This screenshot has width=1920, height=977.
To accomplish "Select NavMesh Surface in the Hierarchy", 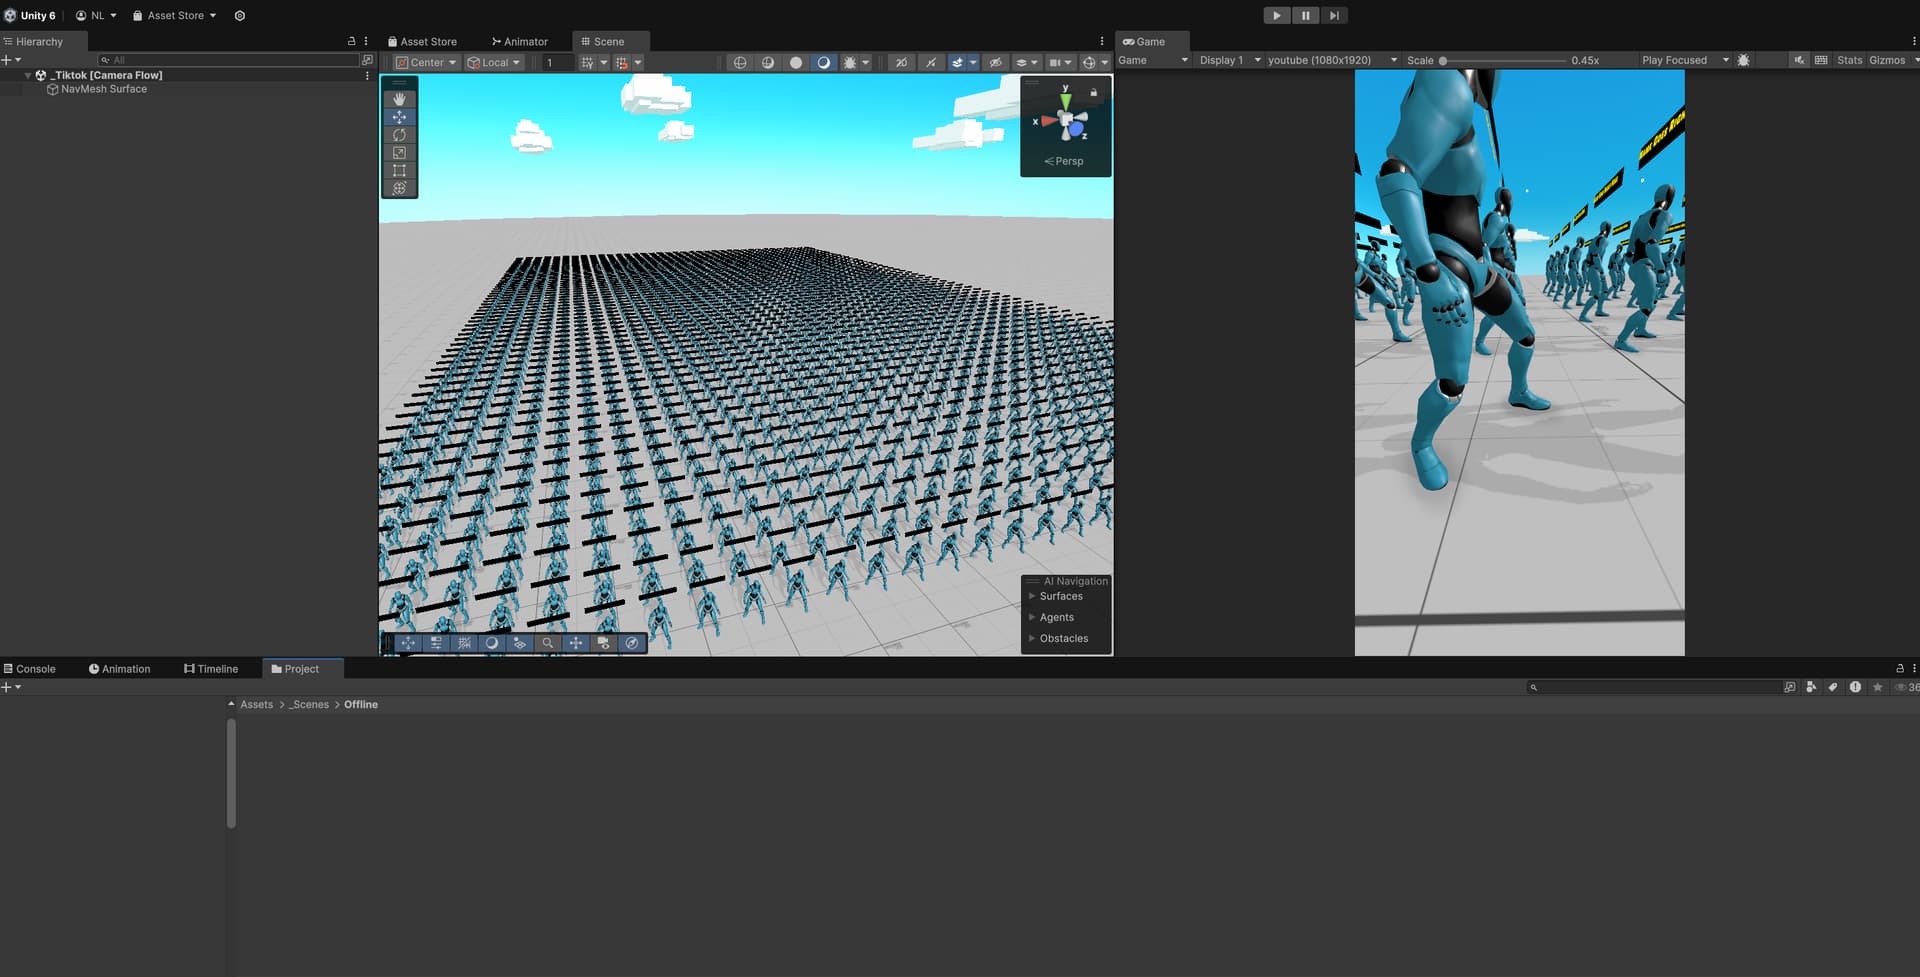I will (x=104, y=88).
